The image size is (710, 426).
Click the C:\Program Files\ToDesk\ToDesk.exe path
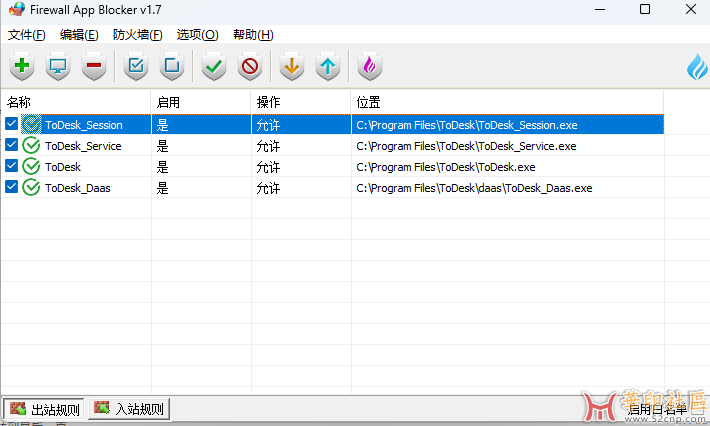click(x=446, y=167)
